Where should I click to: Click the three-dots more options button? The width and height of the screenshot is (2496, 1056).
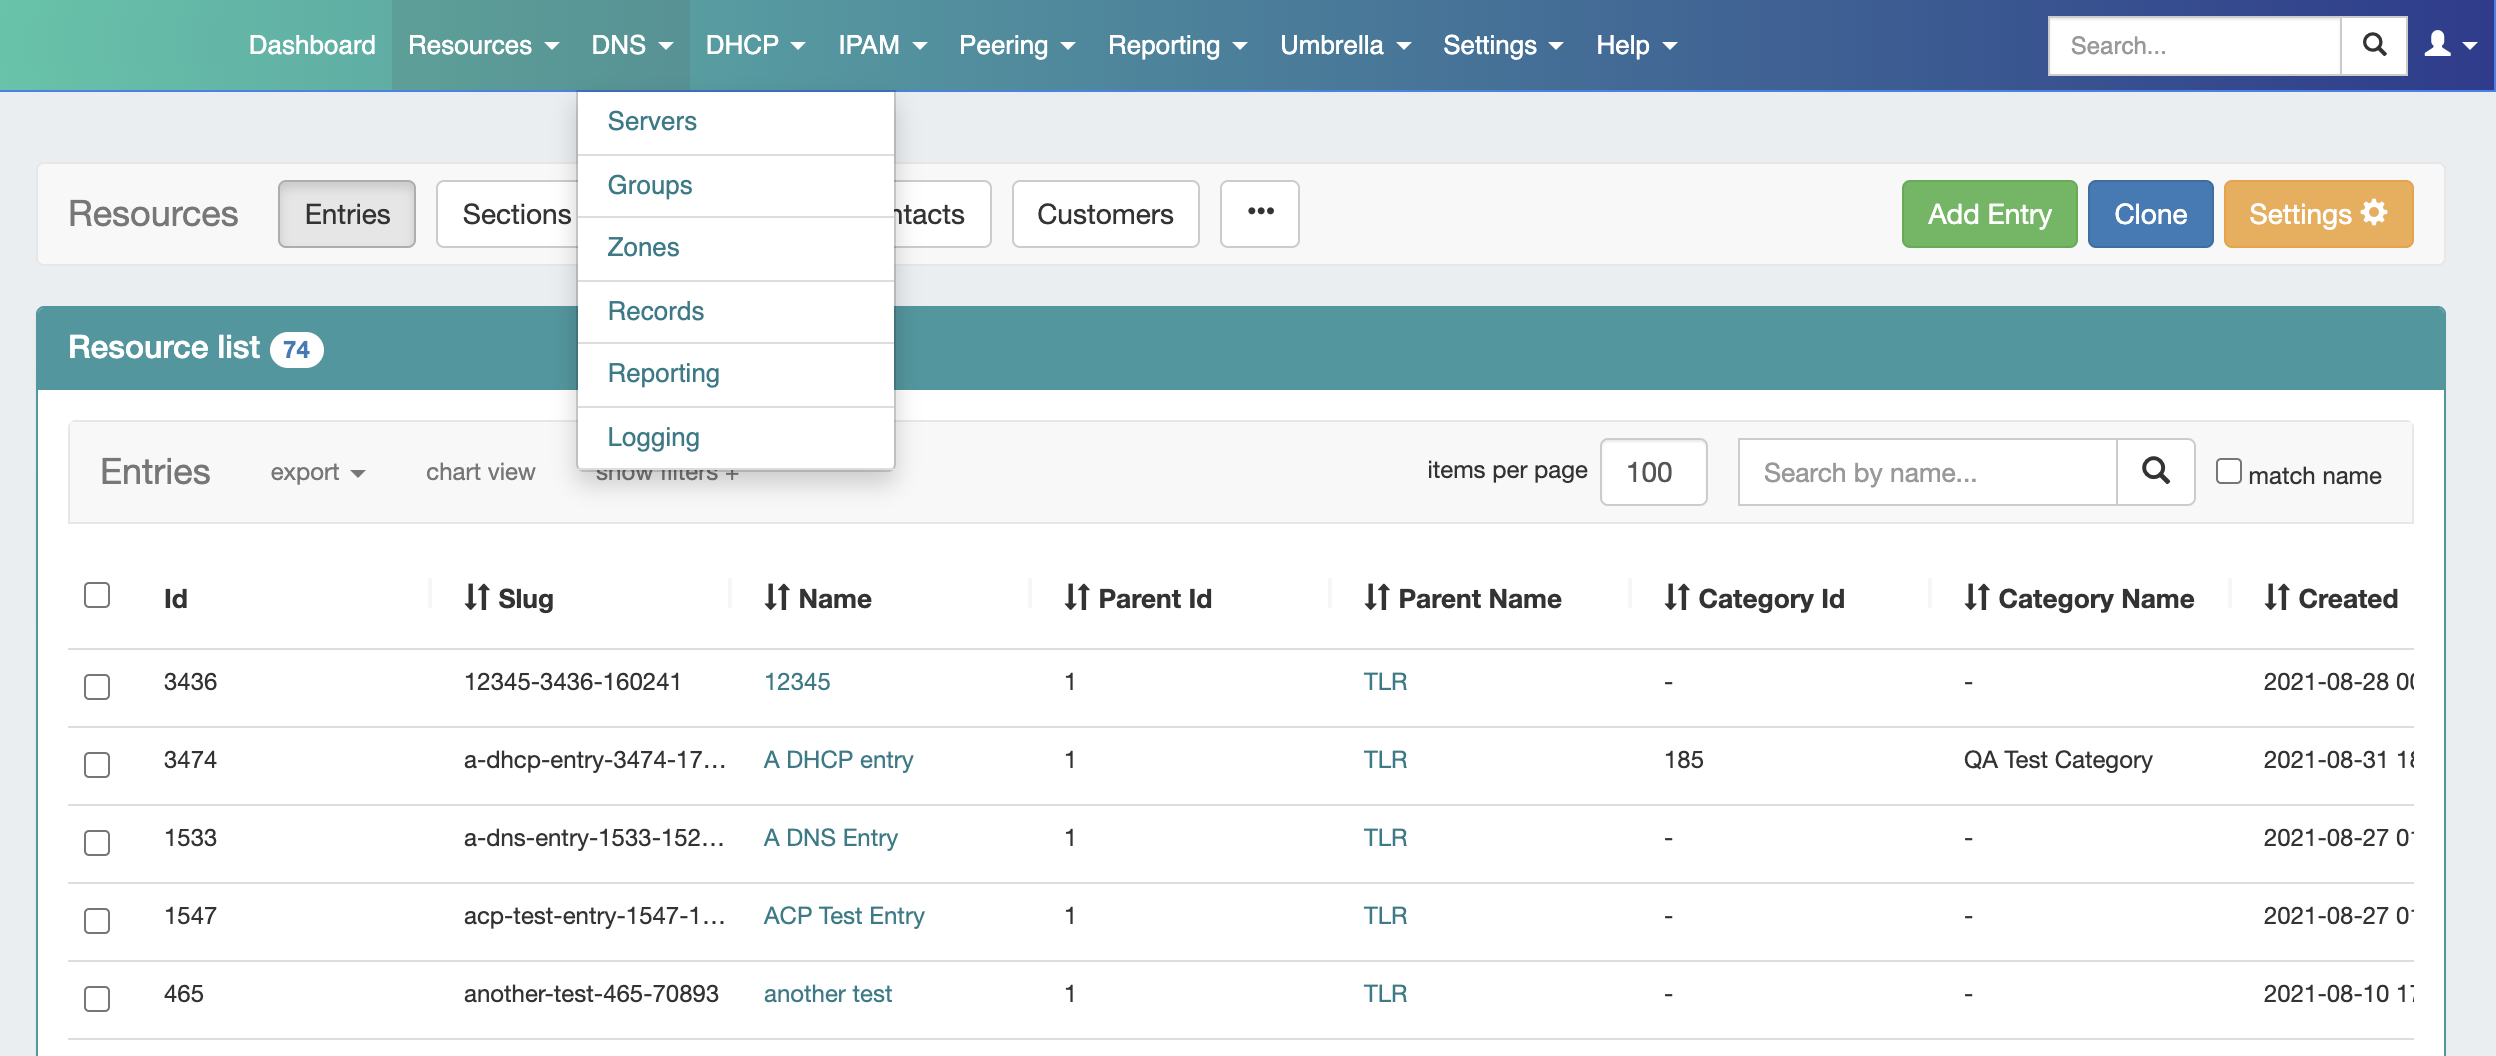coord(1259,213)
